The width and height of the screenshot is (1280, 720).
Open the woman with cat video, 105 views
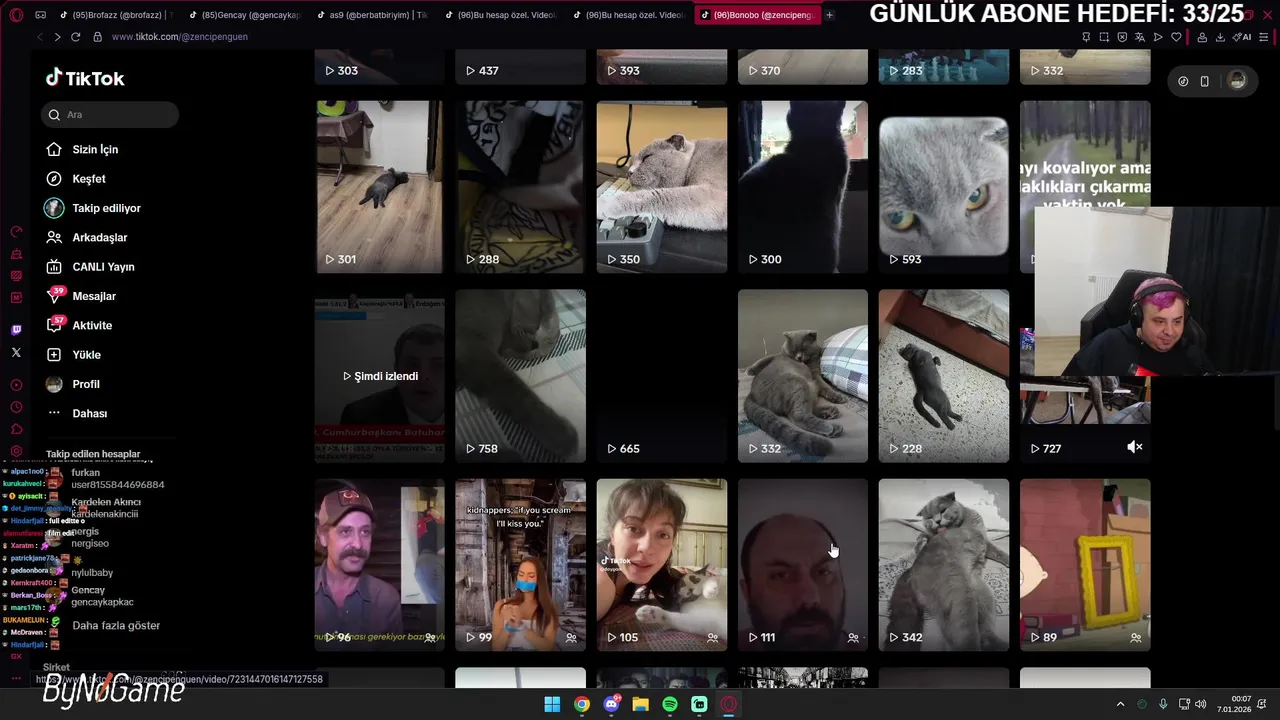[662, 565]
